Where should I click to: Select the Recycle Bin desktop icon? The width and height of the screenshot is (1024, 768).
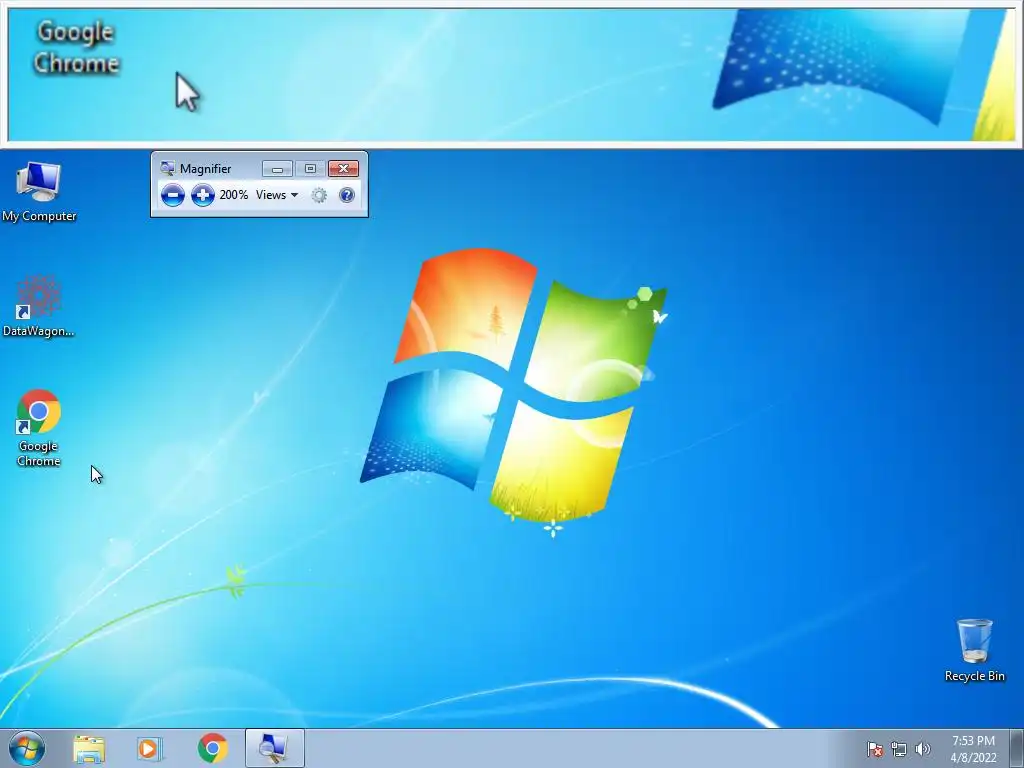pyautogui.click(x=974, y=650)
